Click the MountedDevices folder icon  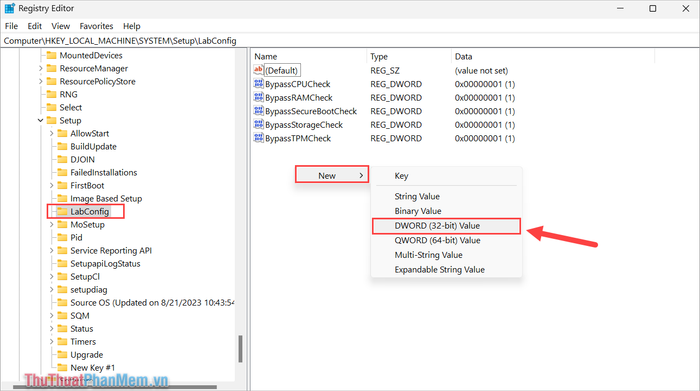click(52, 55)
